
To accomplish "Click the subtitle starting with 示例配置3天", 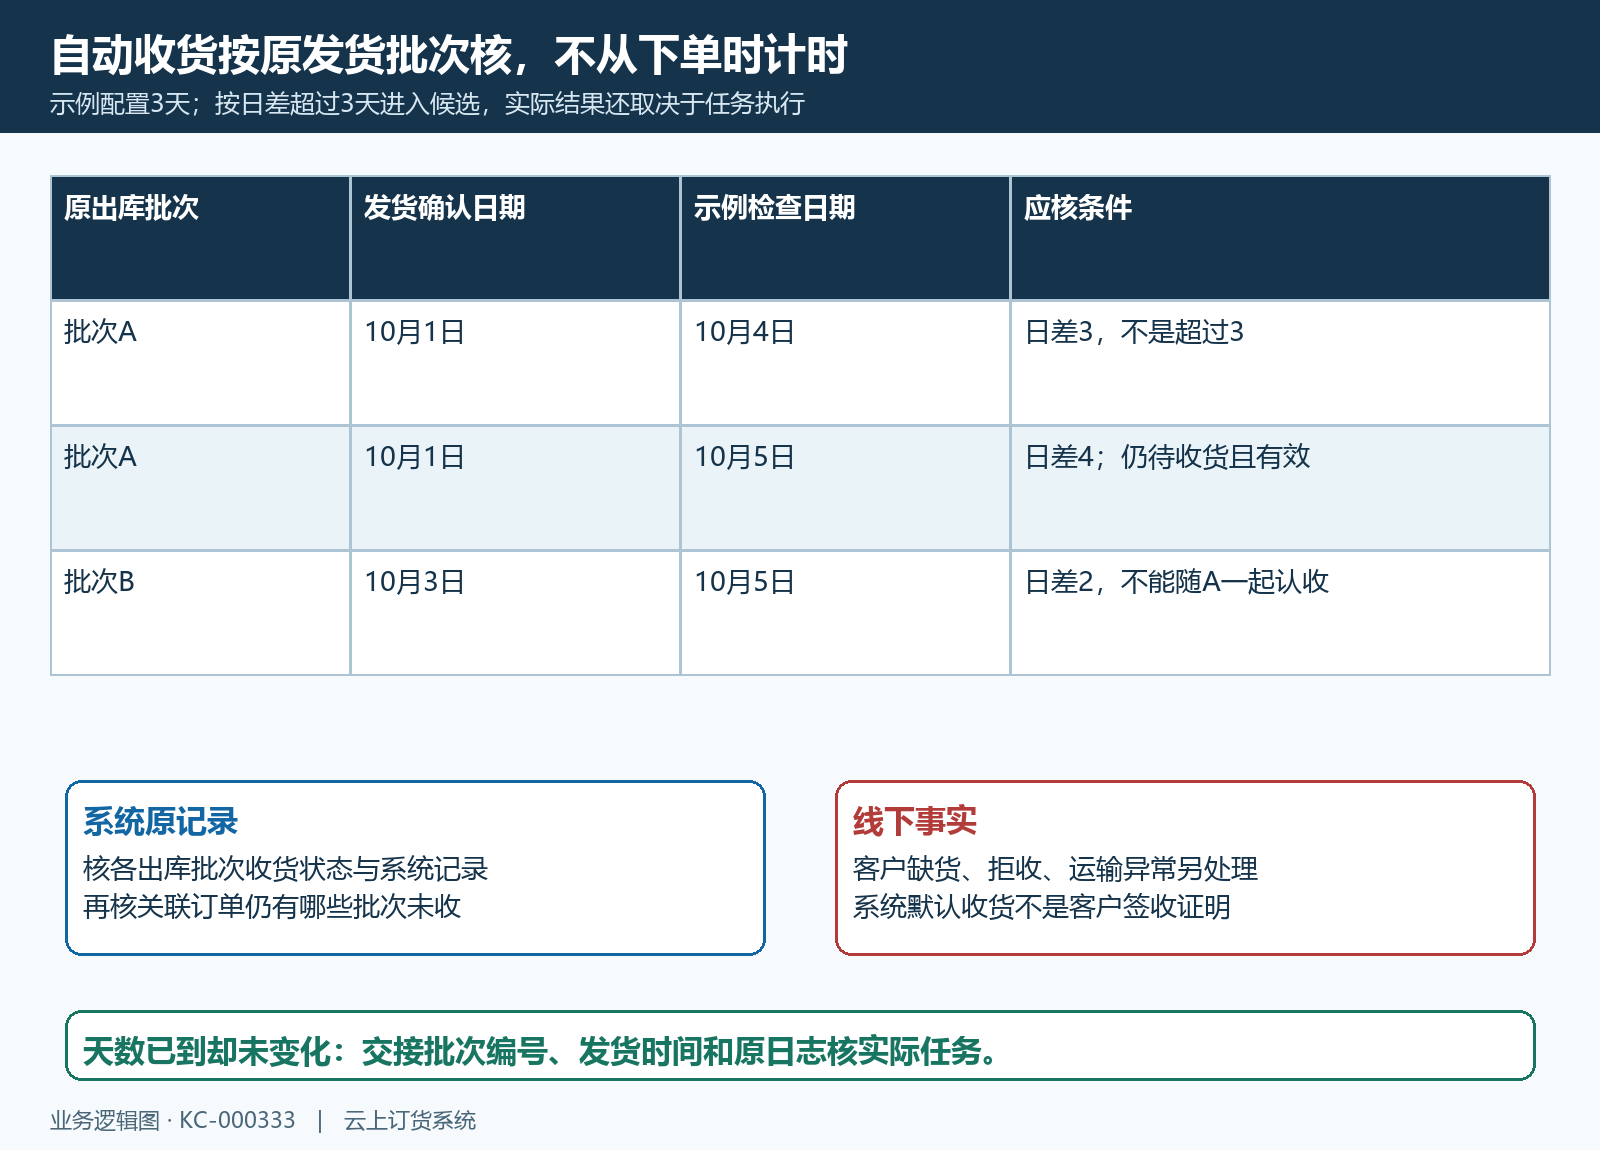I will [427, 104].
